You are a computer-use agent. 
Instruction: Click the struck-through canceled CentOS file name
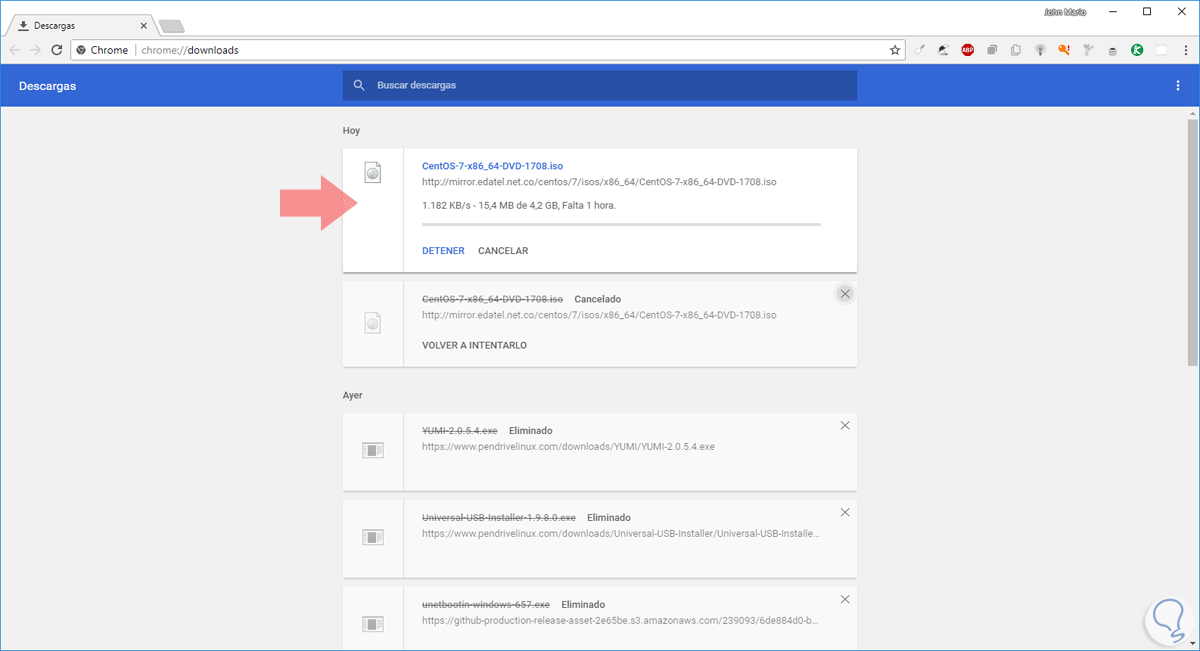[x=492, y=299]
